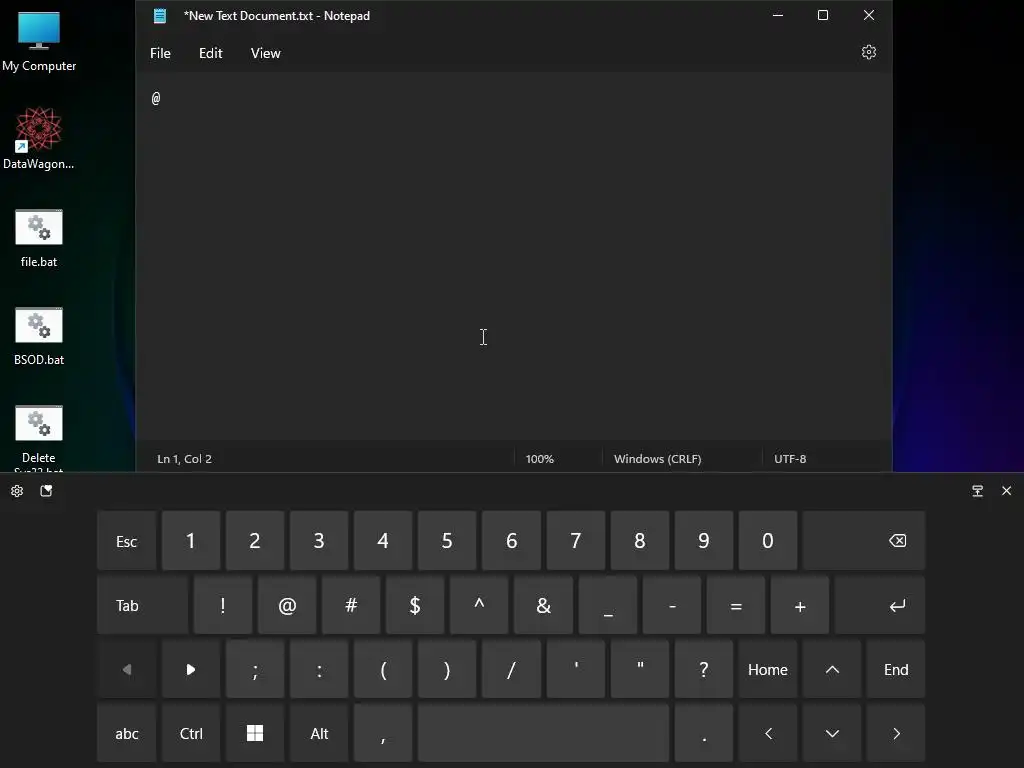Select the DataWagon desktop shortcut
Viewport: 1024px width, 768px height.
point(39,138)
